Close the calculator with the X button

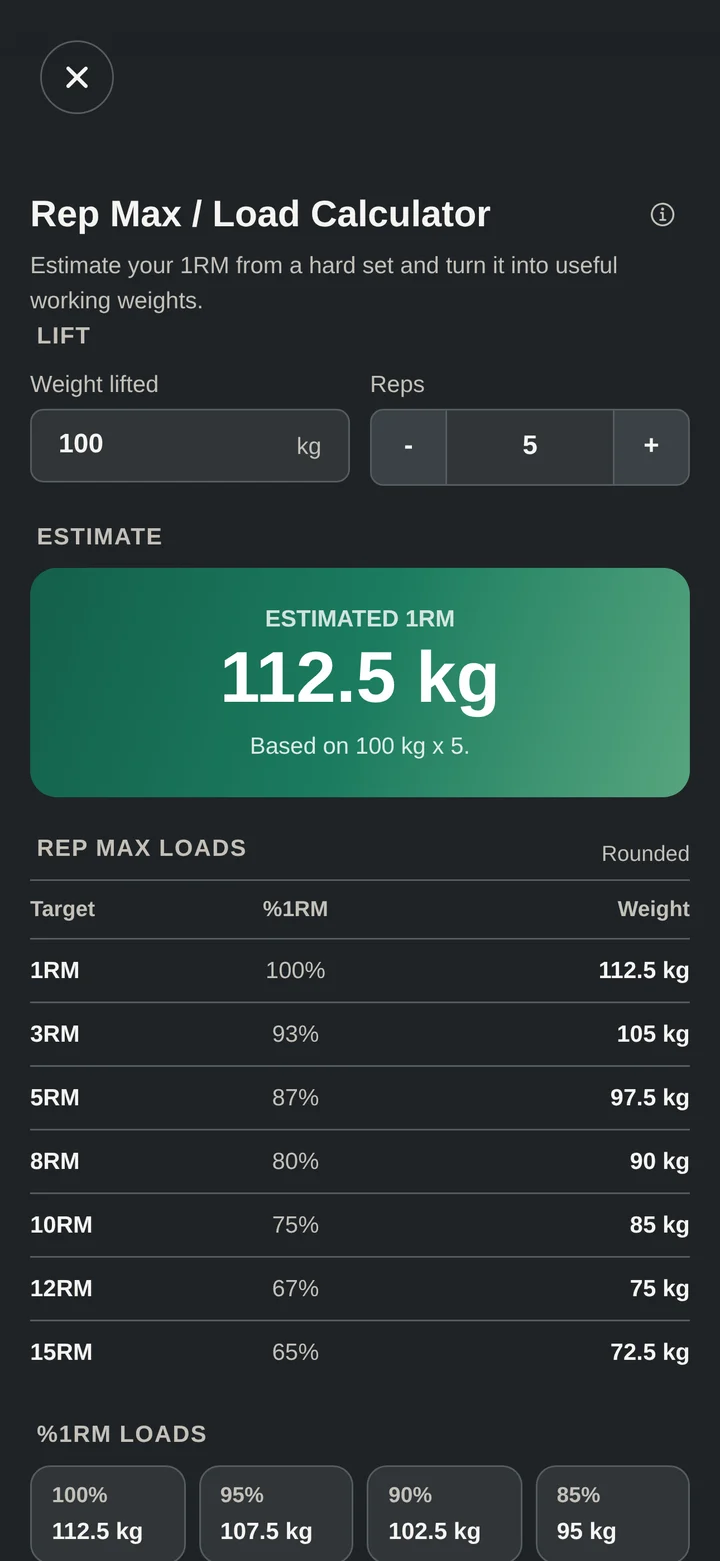[x=77, y=77]
